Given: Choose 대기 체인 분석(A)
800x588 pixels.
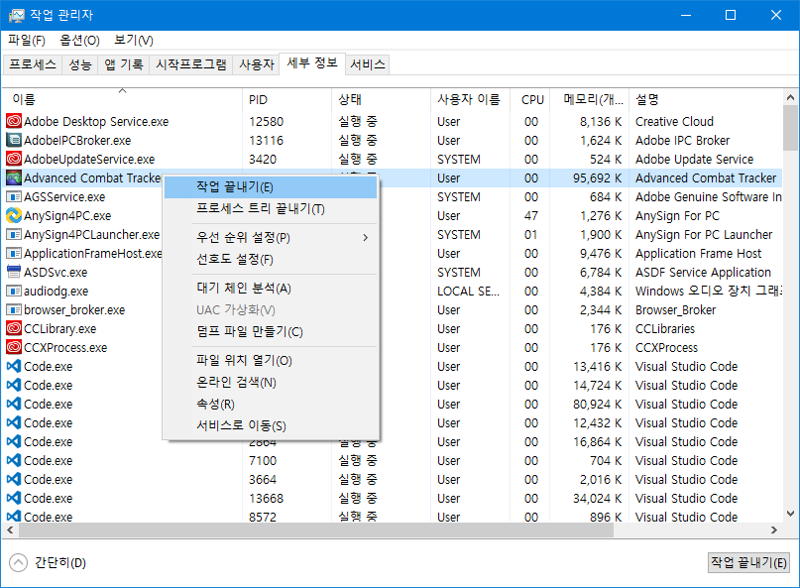Looking at the screenshot, I should (271, 288).
